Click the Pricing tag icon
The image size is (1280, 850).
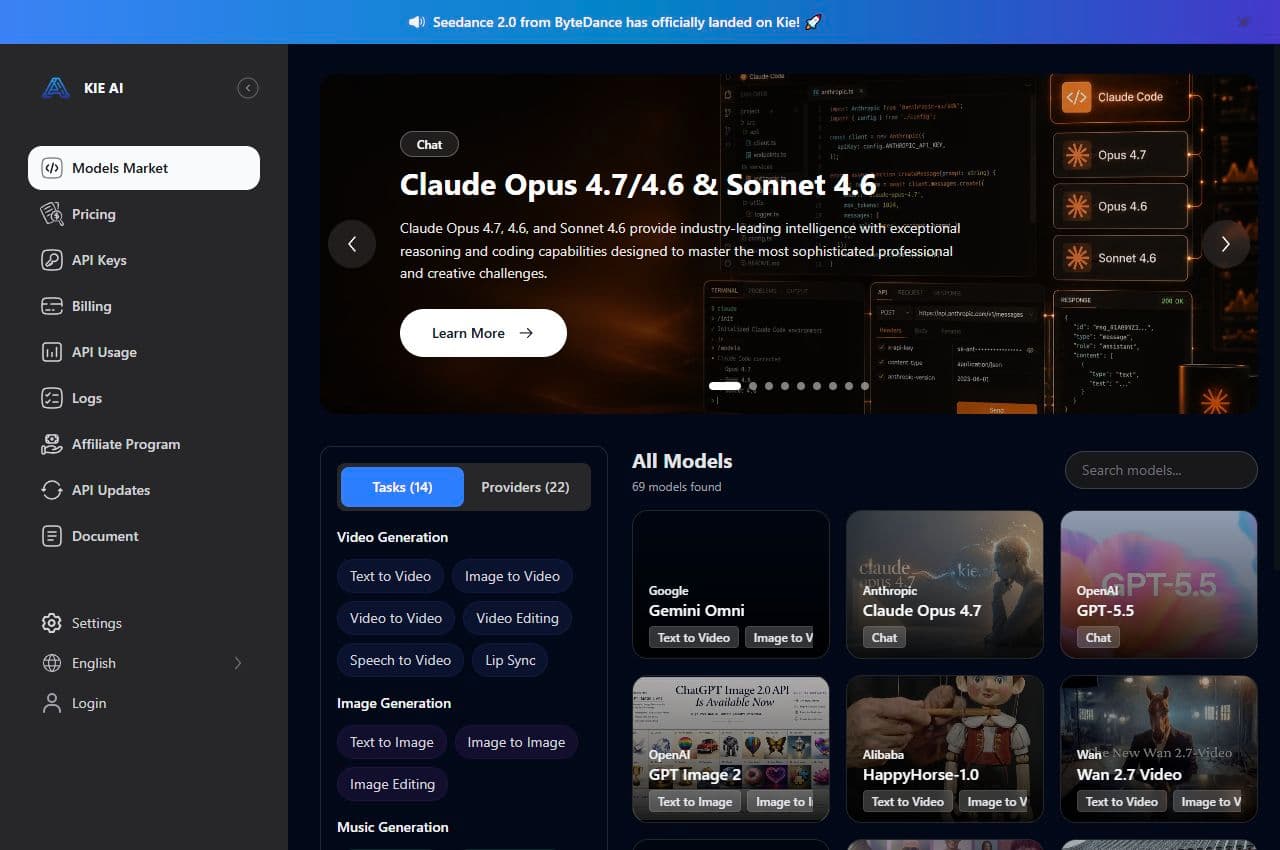51,214
